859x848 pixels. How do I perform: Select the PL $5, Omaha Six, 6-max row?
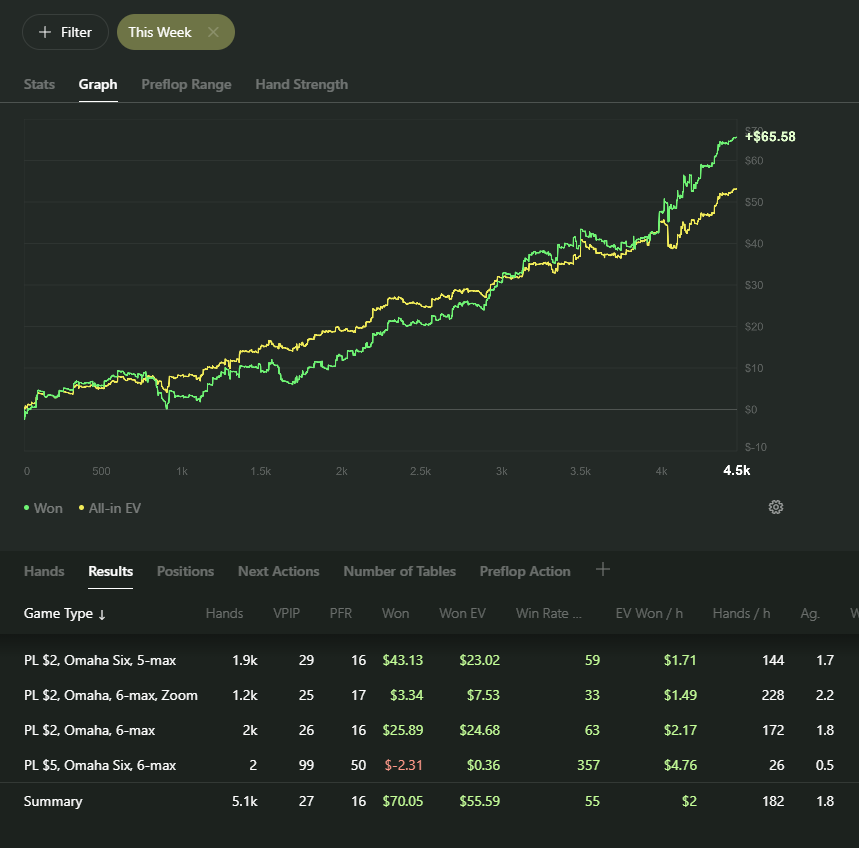[x=100, y=765]
